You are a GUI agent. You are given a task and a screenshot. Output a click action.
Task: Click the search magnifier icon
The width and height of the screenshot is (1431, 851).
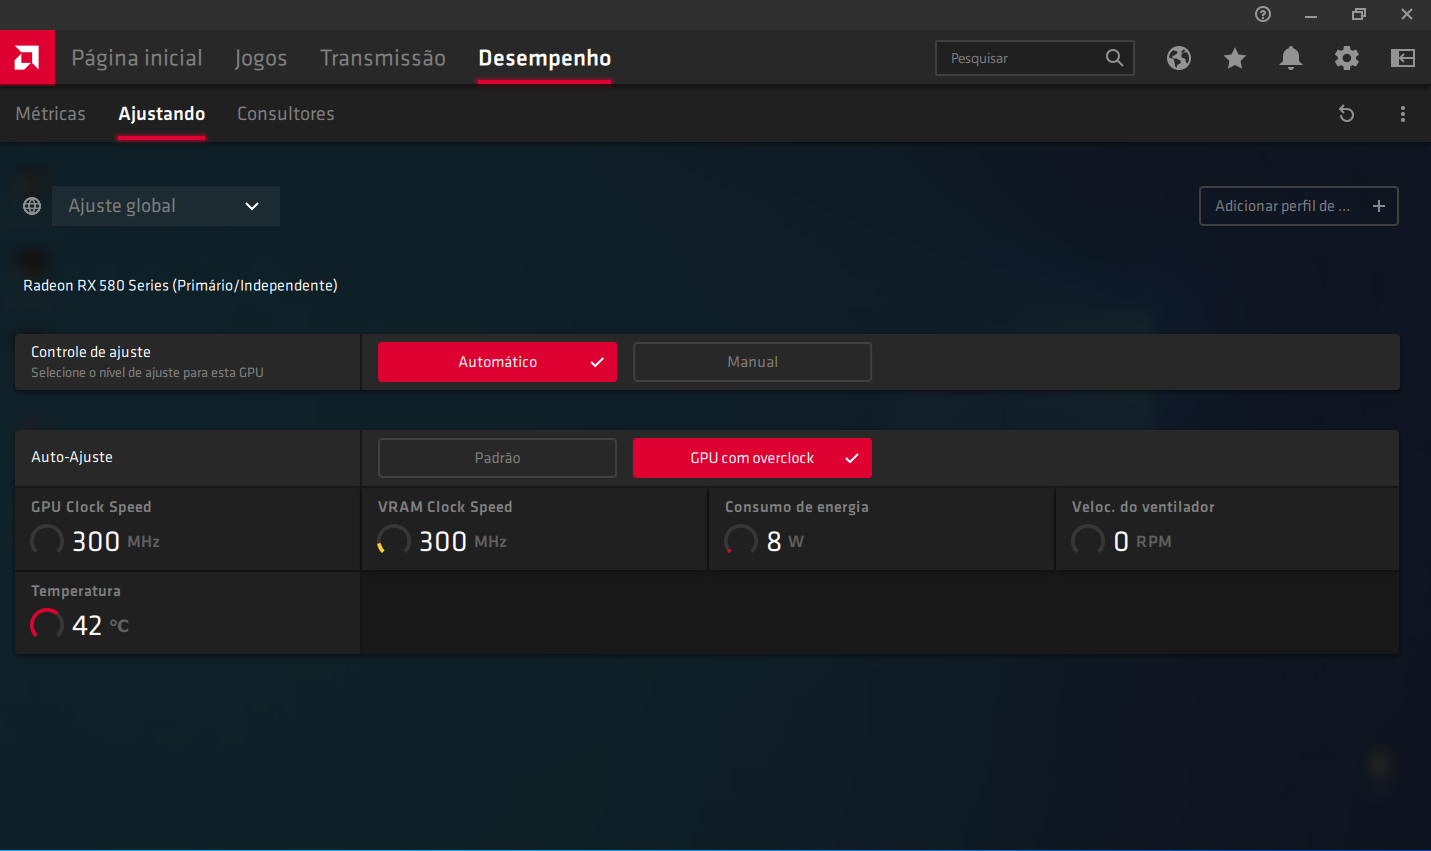1114,58
